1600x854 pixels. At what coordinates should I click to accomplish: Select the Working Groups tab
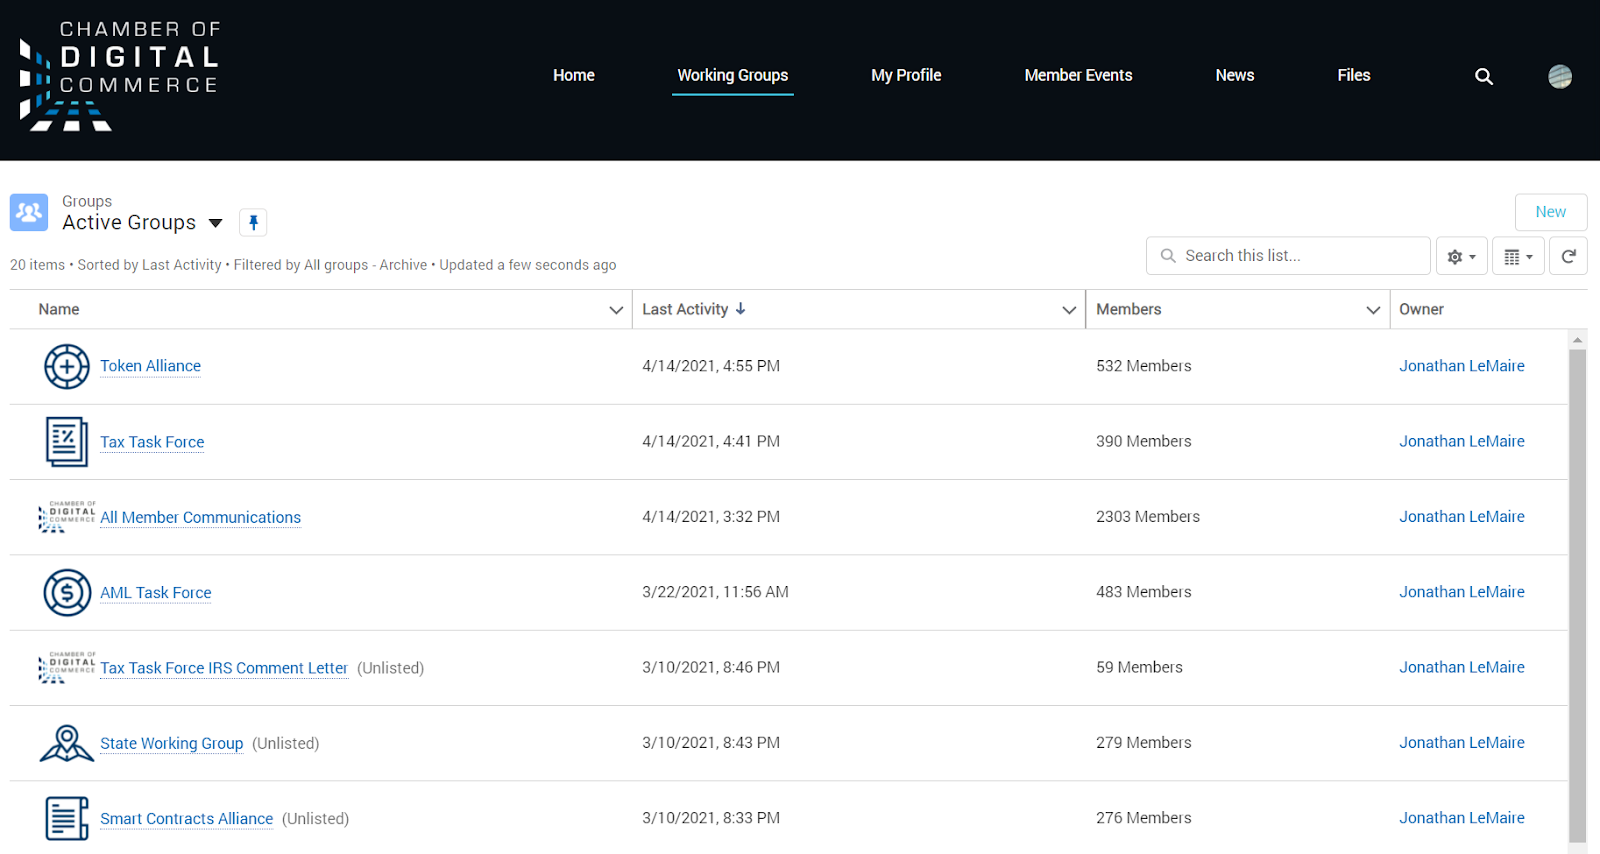(733, 75)
